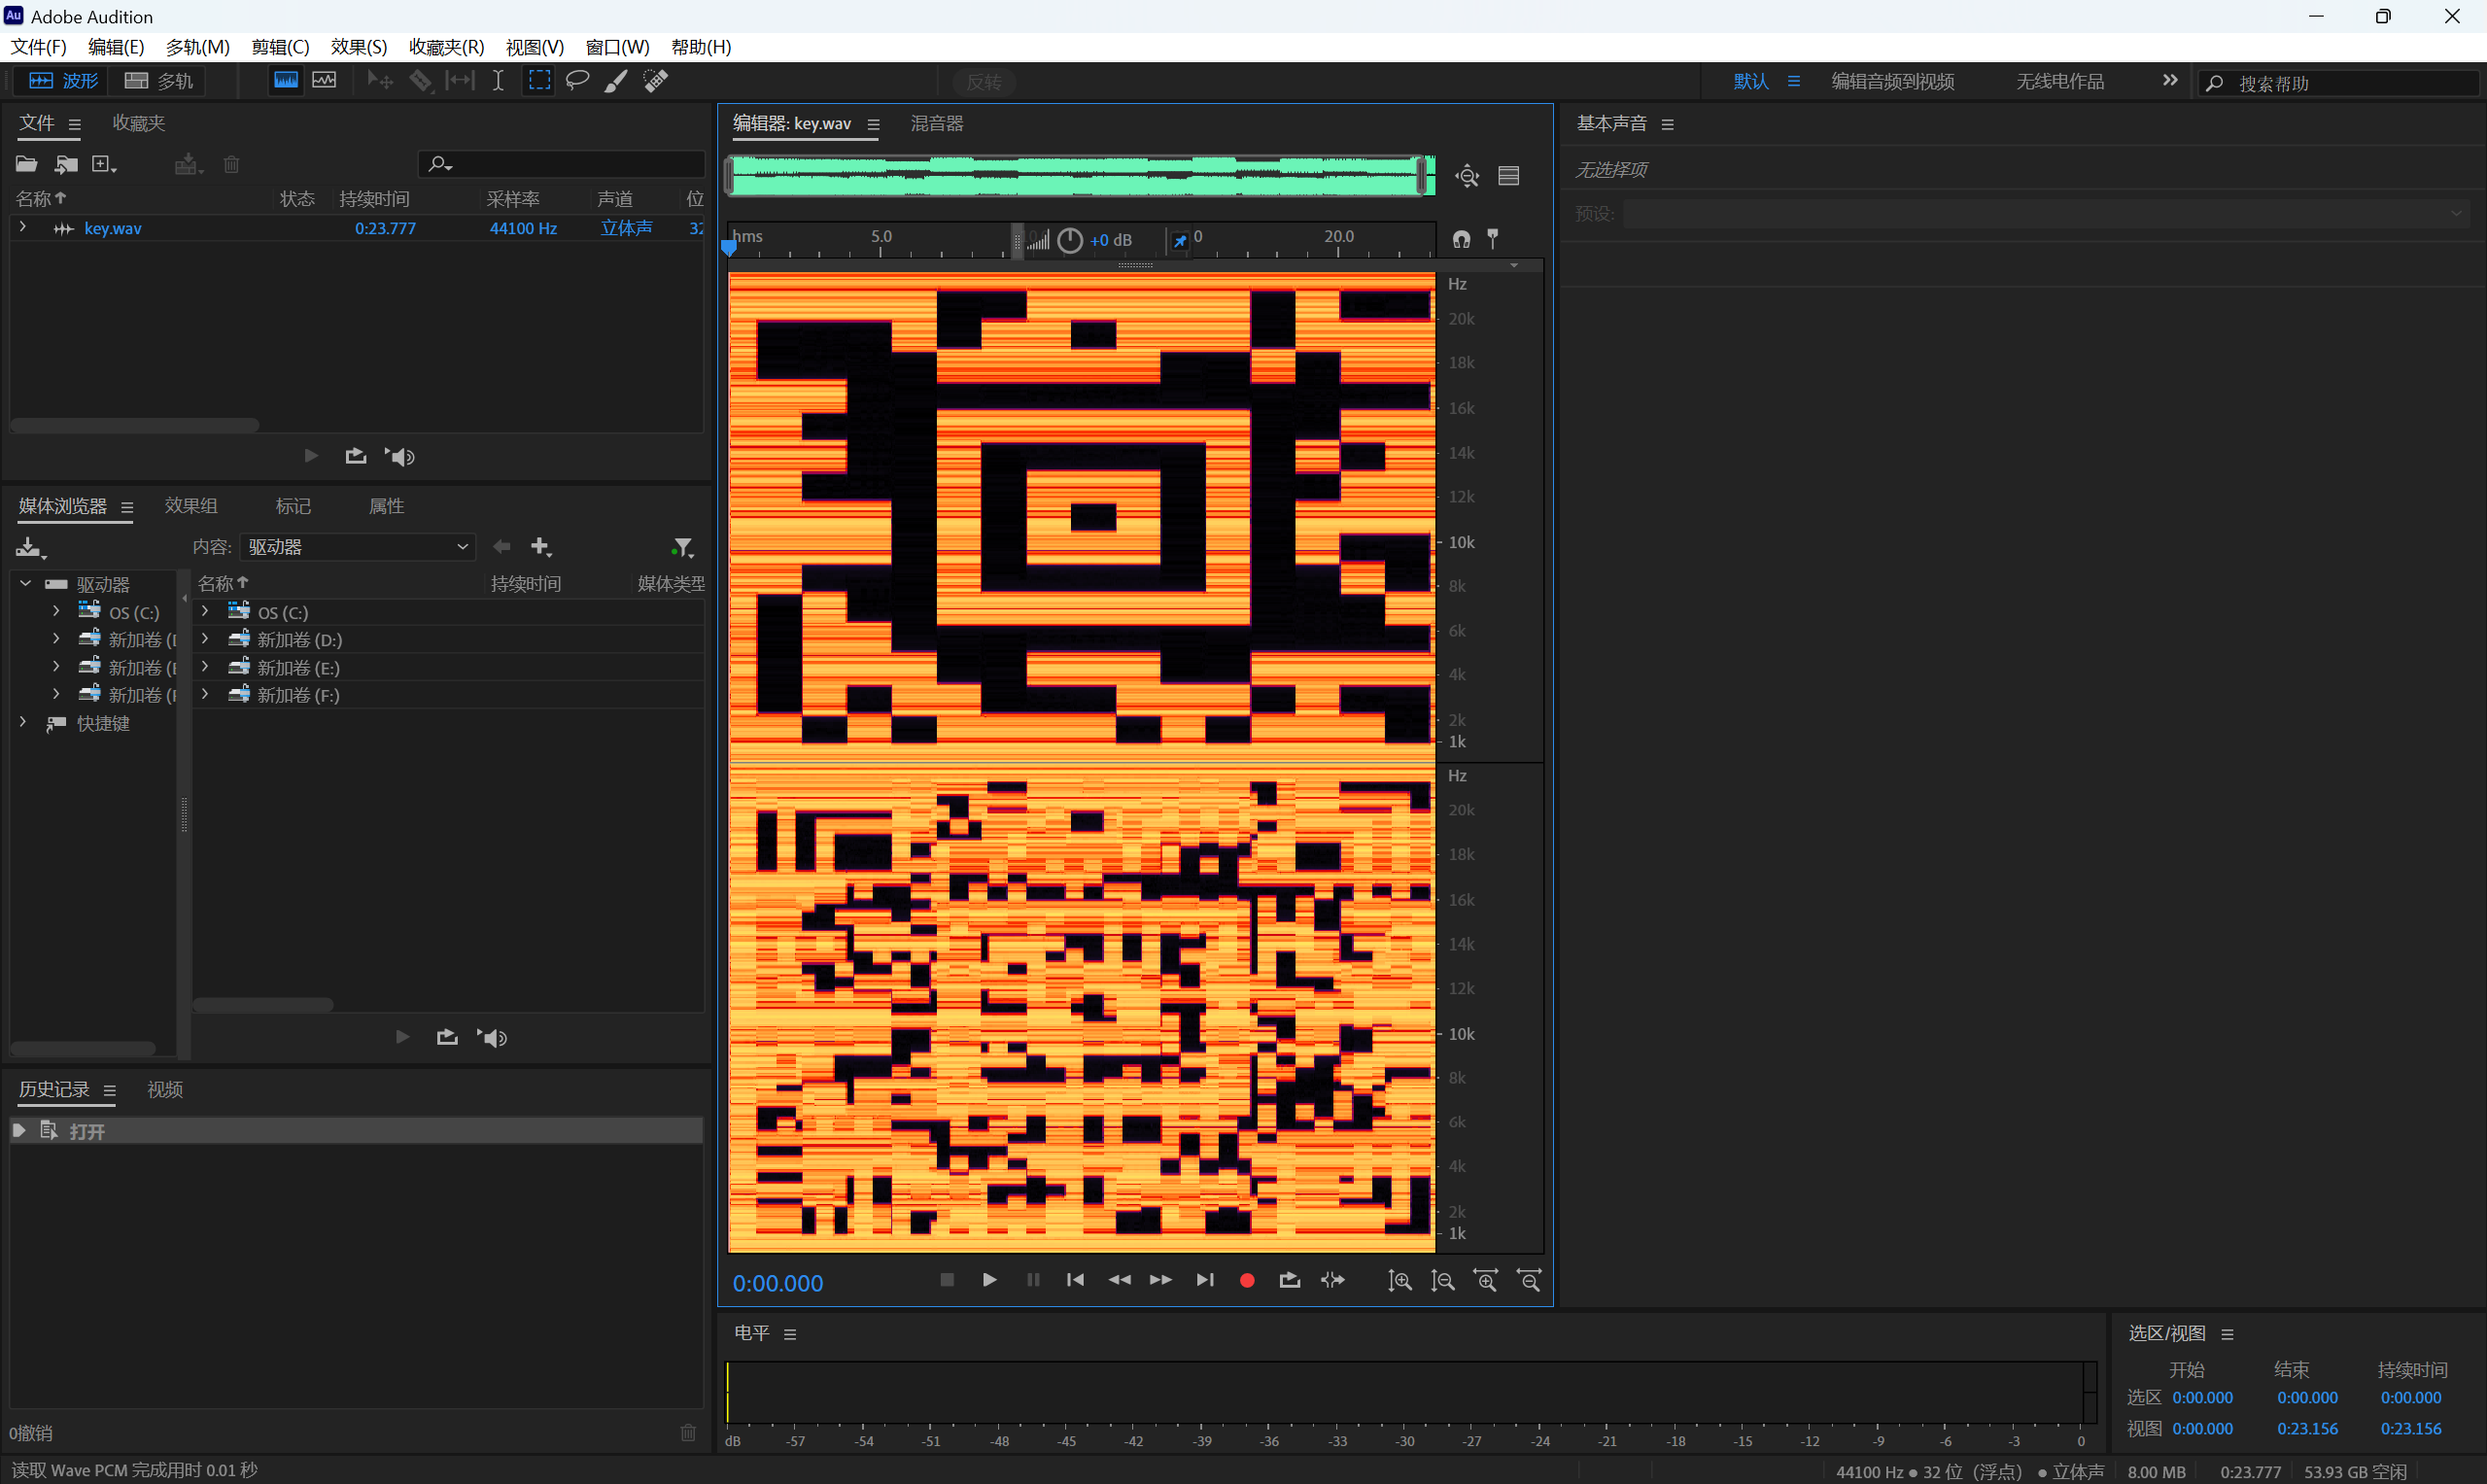This screenshot has width=2487, height=1484.
Task: Click the 0:00.000 timecode display
Action: (x=778, y=1283)
